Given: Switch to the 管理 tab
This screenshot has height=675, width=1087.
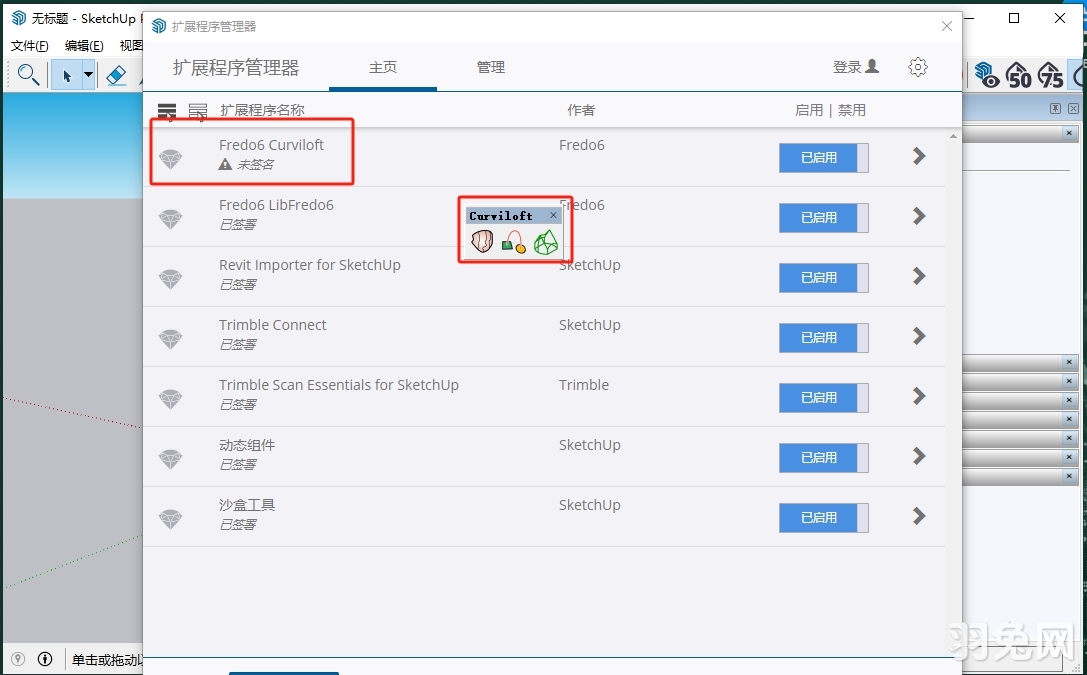Looking at the screenshot, I should coord(490,67).
